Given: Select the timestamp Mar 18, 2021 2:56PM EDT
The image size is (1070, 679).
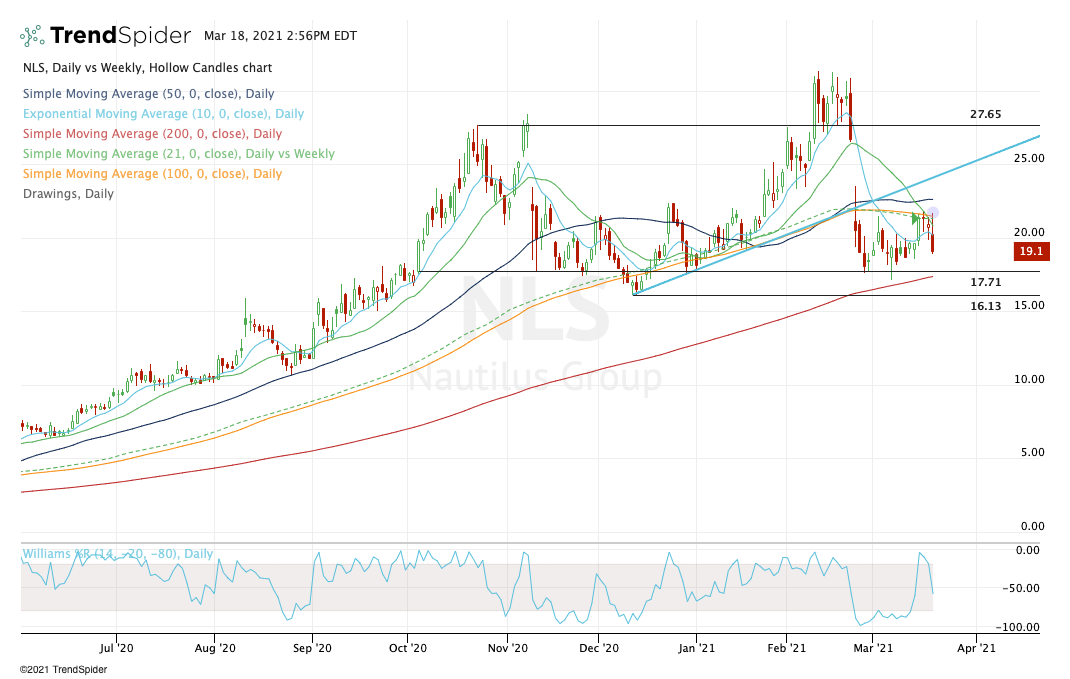Looking at the screenshot, I should point(280,35).
